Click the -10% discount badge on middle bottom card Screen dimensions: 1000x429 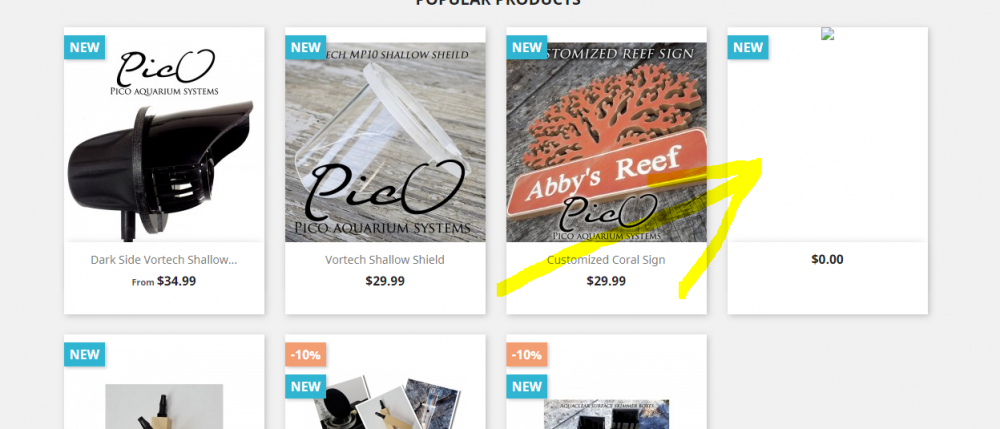point(305,354)
